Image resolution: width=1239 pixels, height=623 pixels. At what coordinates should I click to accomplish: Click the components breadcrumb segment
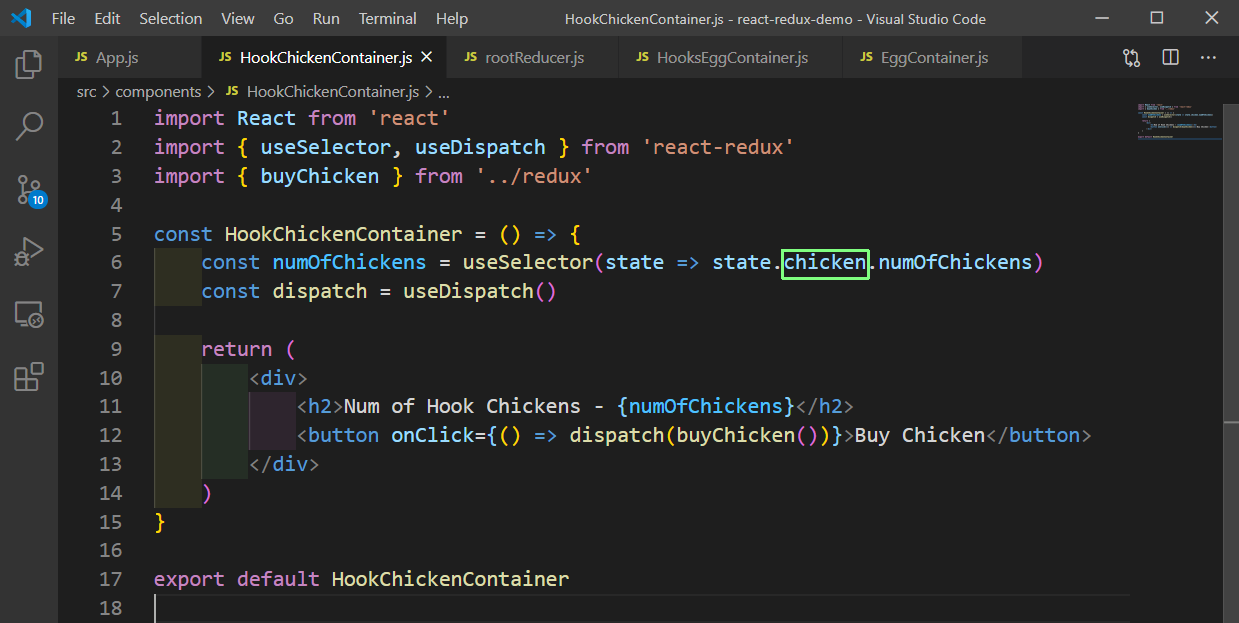coord(158,92)
